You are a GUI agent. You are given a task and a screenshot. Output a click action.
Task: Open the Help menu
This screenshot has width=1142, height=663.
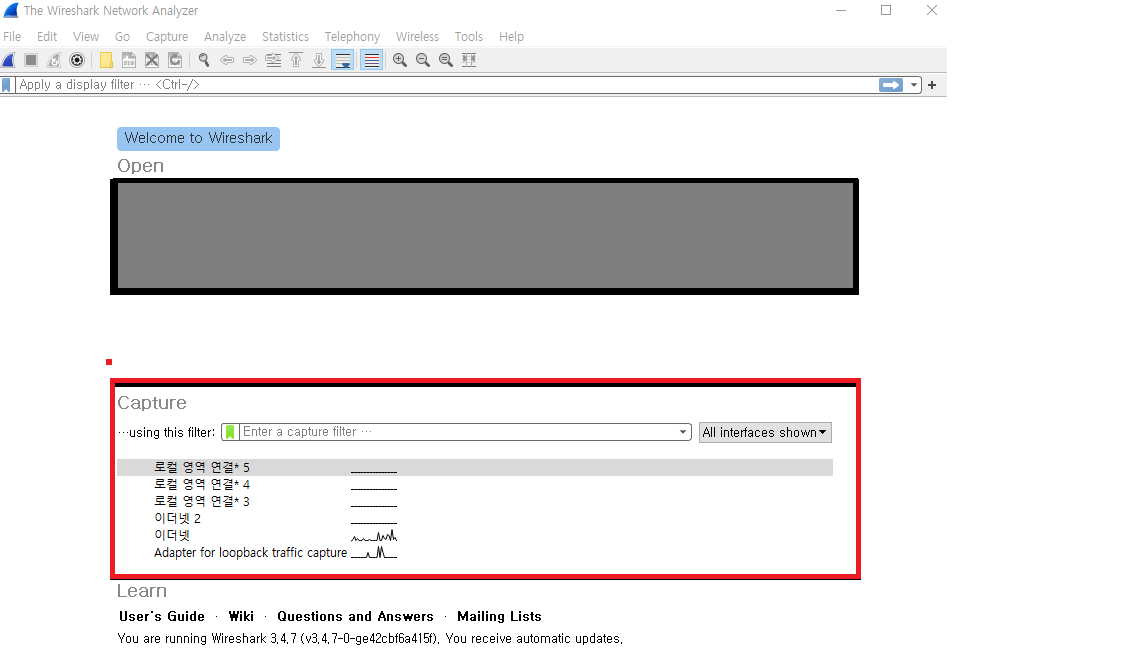pos(511,36)
